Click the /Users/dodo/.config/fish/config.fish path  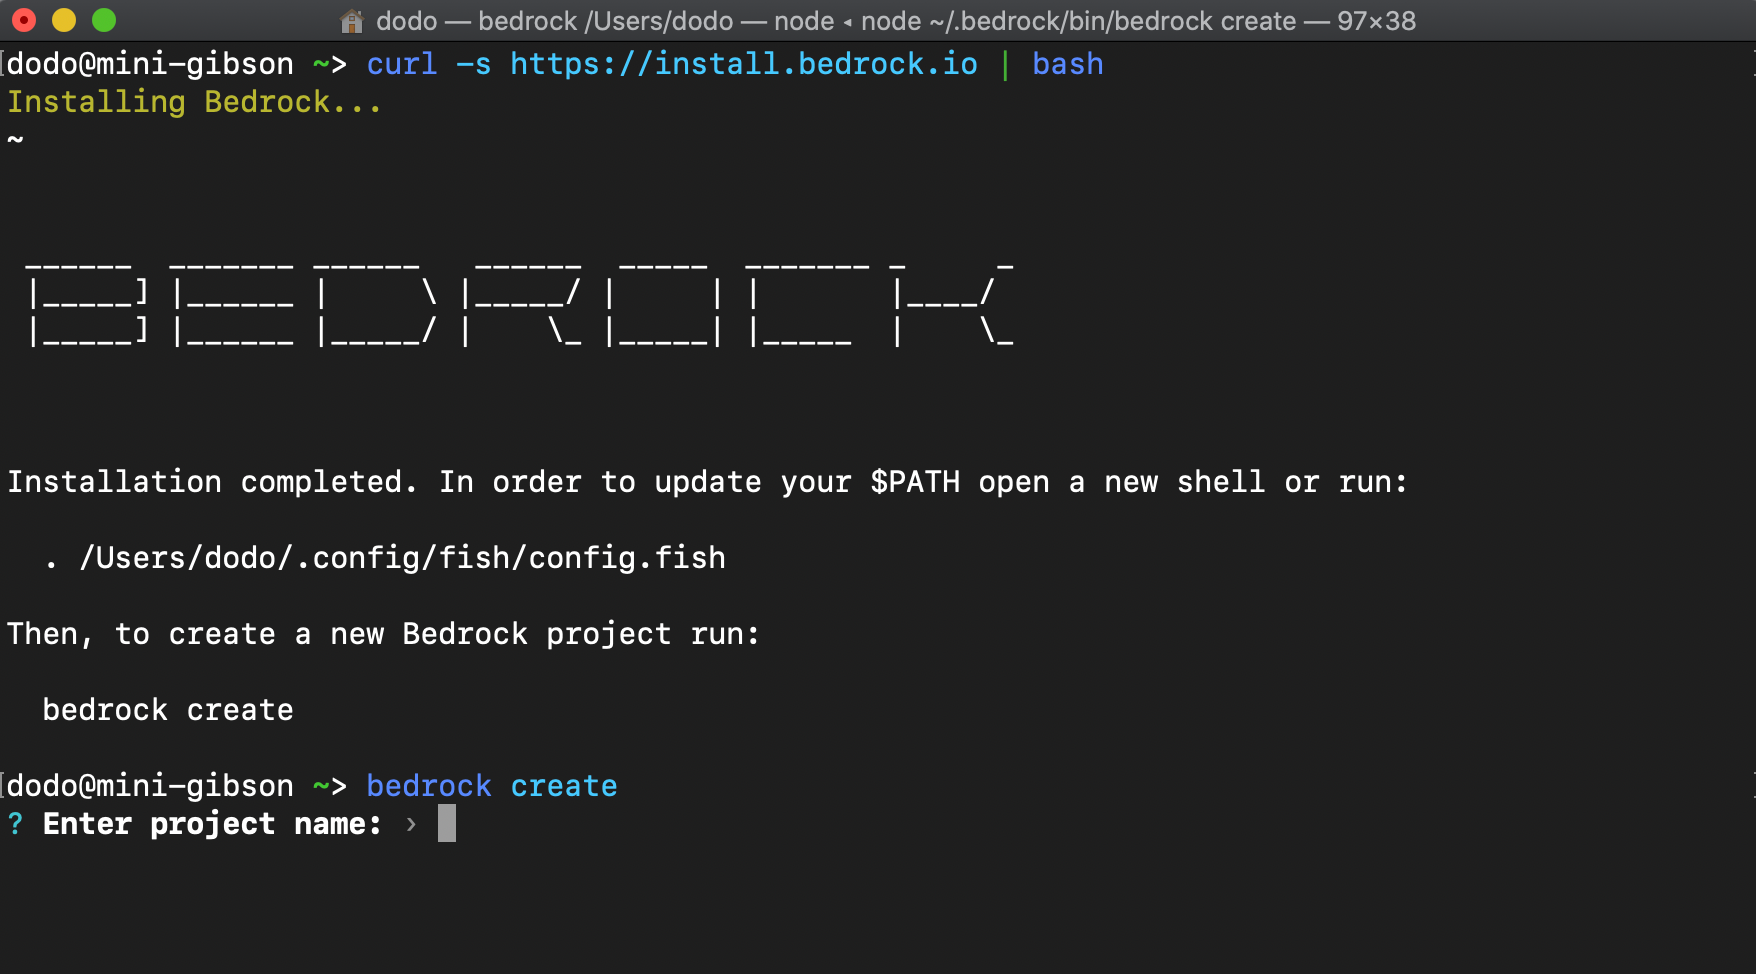point(403,558)
